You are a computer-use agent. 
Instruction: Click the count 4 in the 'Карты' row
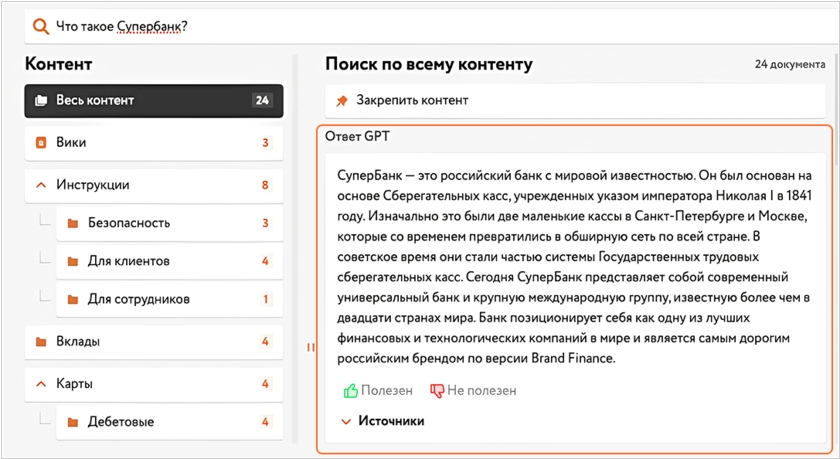[265, 384]
